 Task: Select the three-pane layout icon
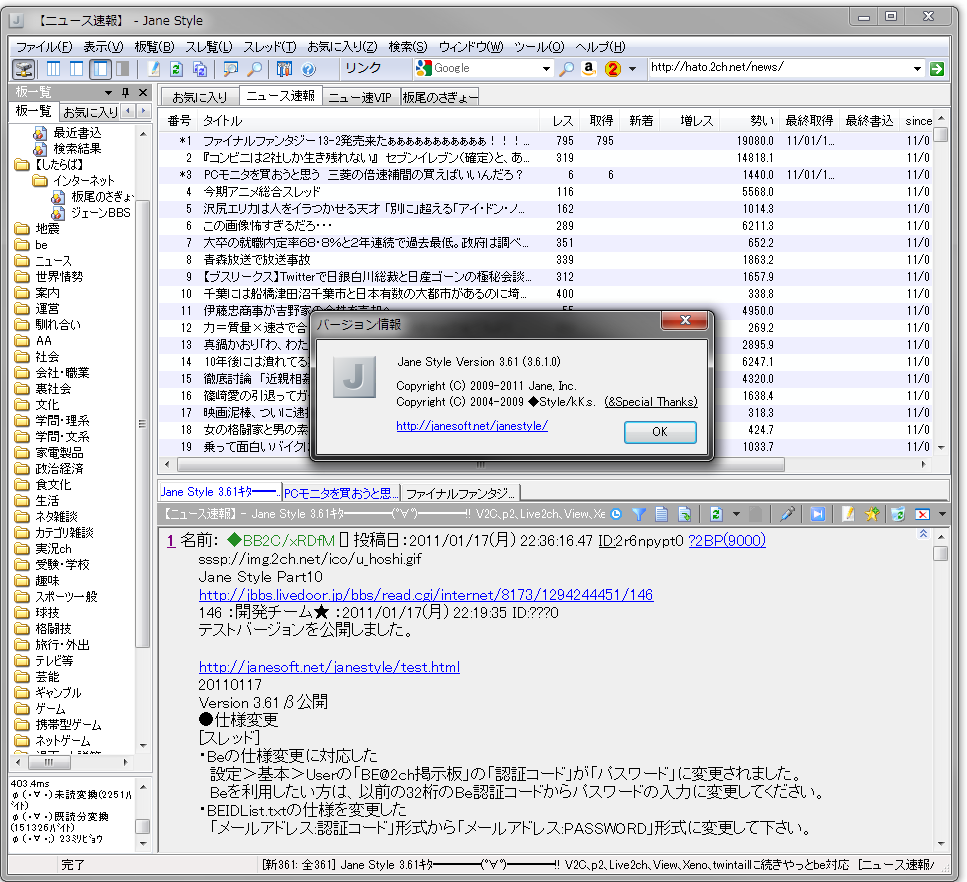coord(54,69)
